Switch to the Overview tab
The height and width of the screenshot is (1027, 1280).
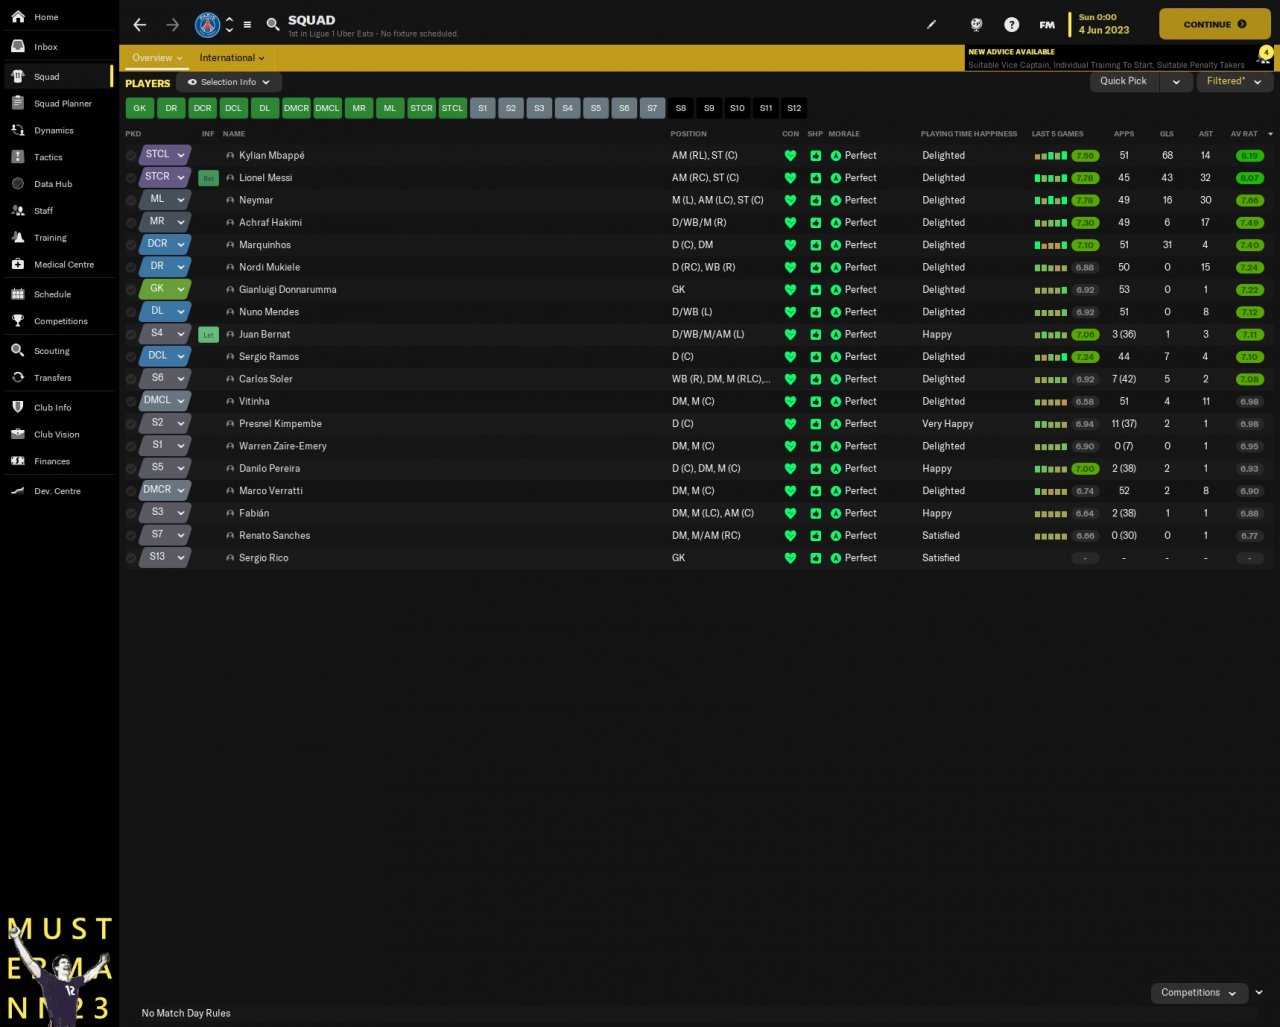158,58
